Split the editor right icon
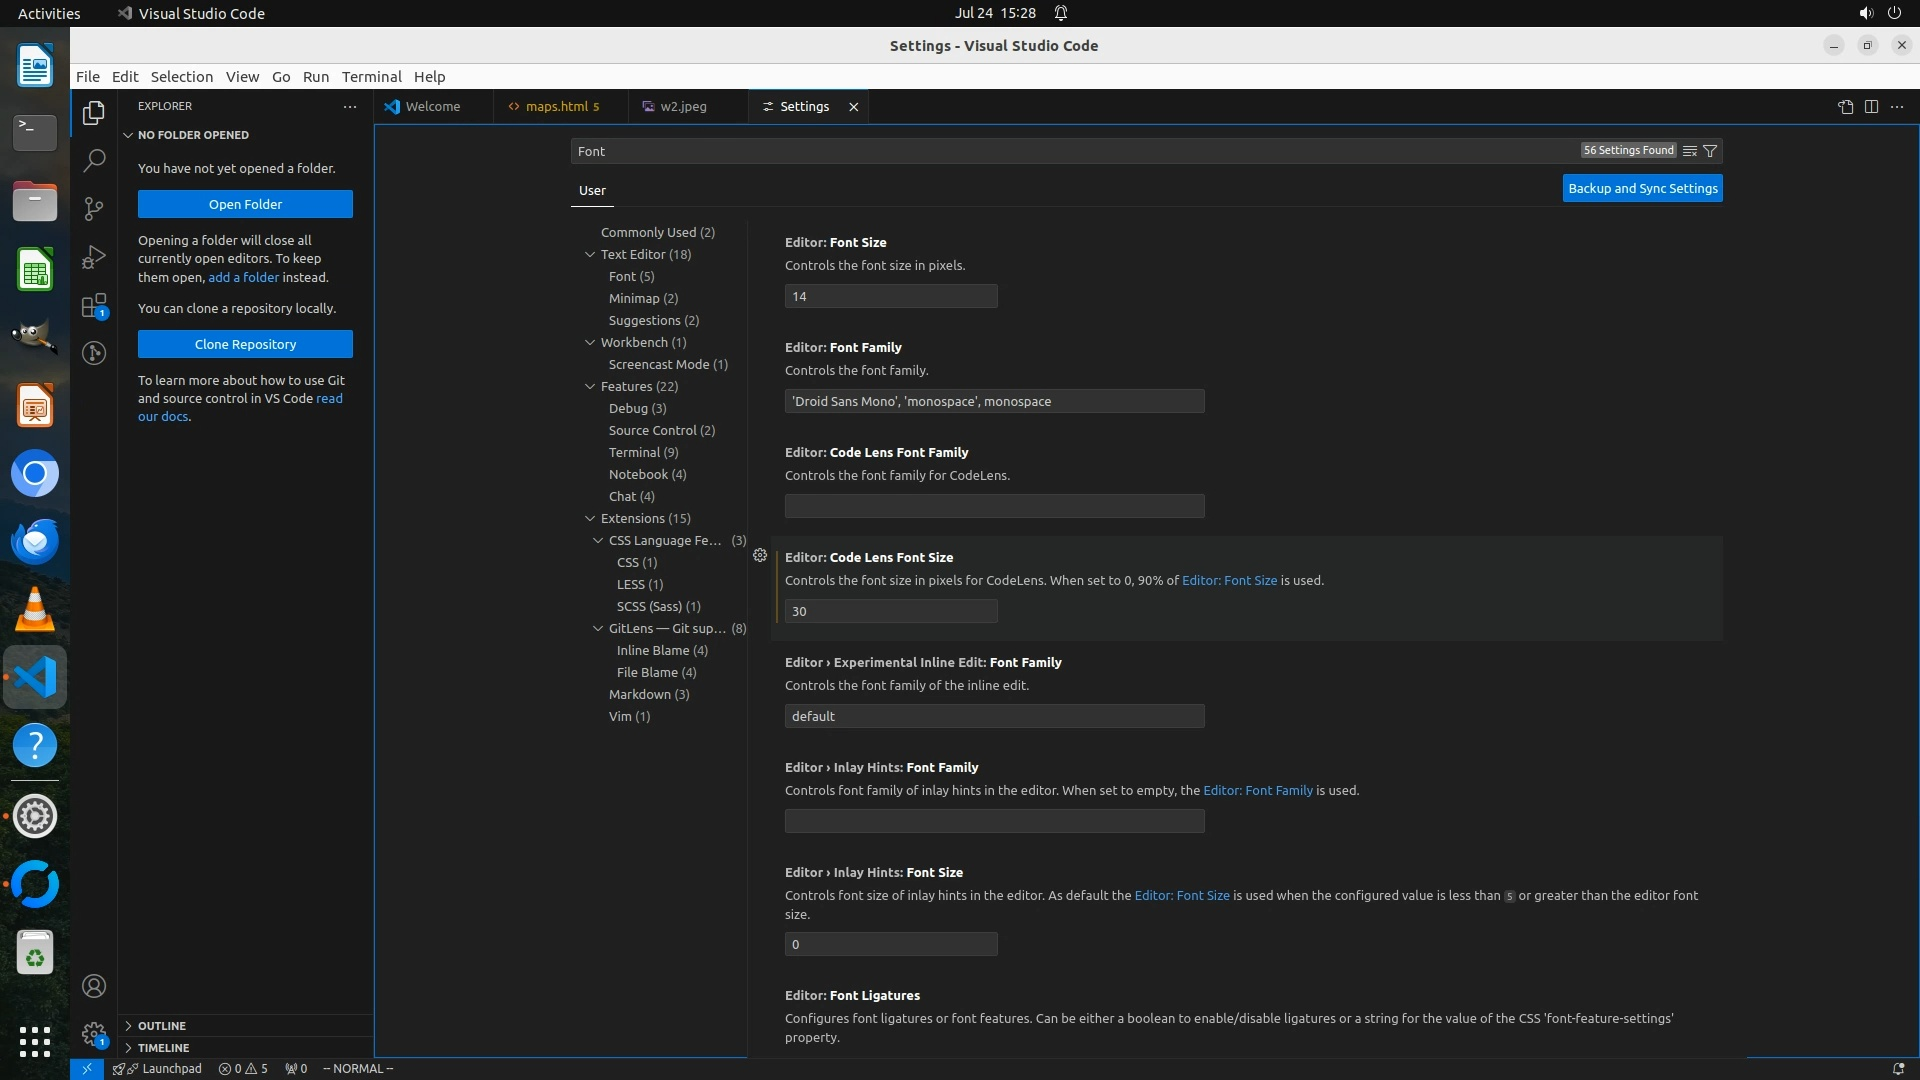Screen dimensions: 1920x1080 pos(1871,107)
